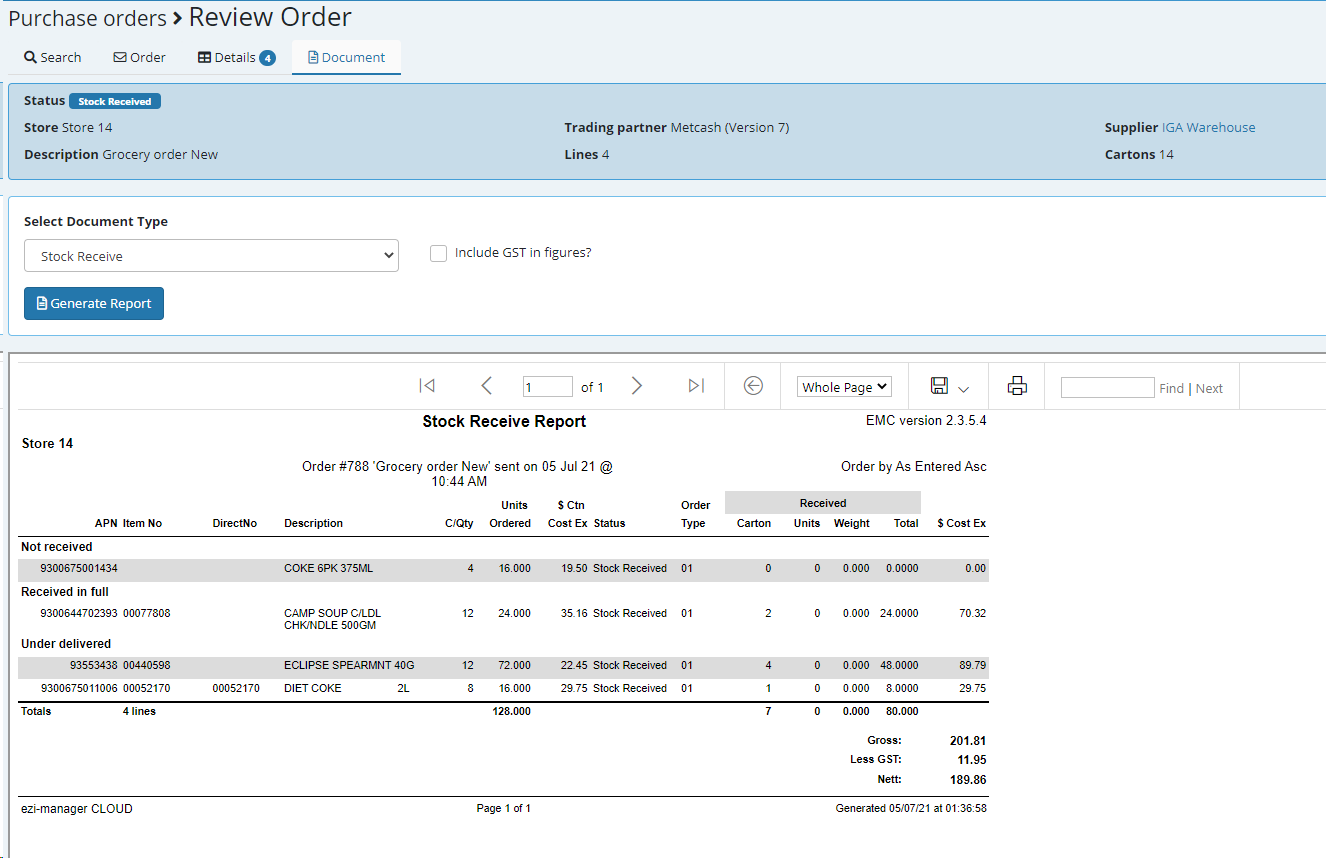Select APN 9300644702393 in report
The height and width of the screenshot is (858, 1326).
(x=79, y=613)
